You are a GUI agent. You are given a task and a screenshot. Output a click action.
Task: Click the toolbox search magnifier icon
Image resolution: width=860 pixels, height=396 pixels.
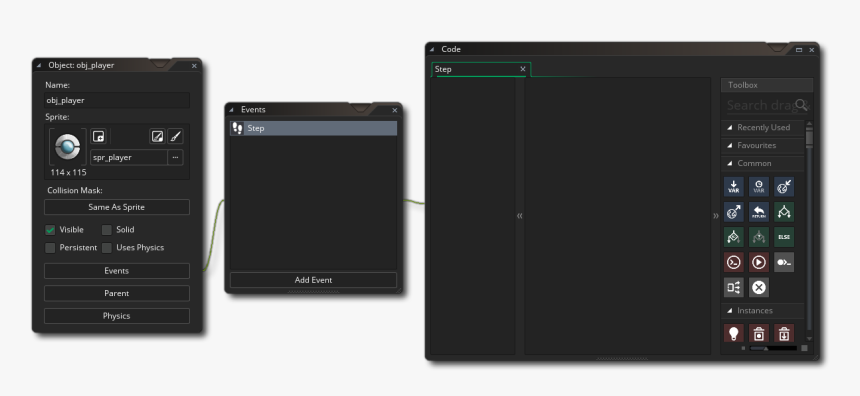click(x=801, y=104)
